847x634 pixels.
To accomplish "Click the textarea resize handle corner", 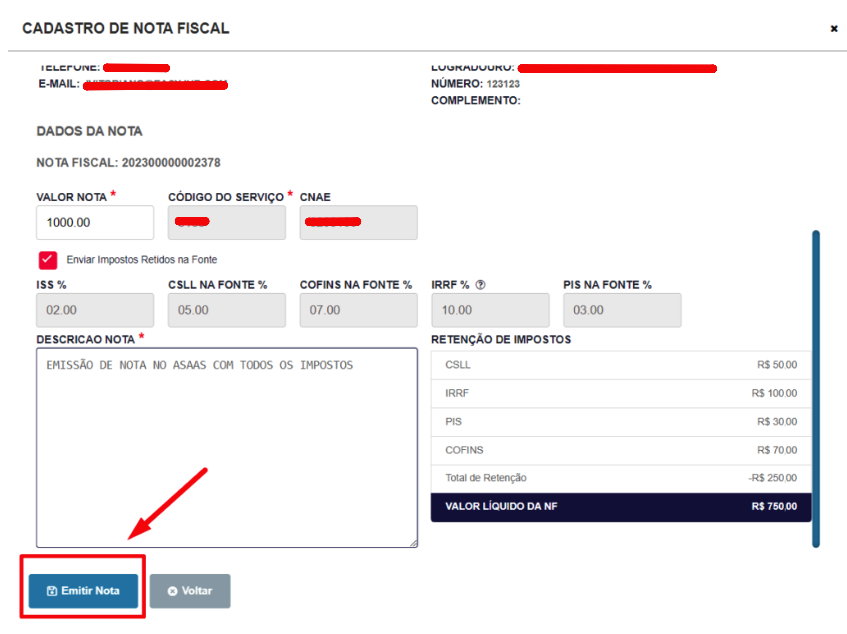I will 413,543.
